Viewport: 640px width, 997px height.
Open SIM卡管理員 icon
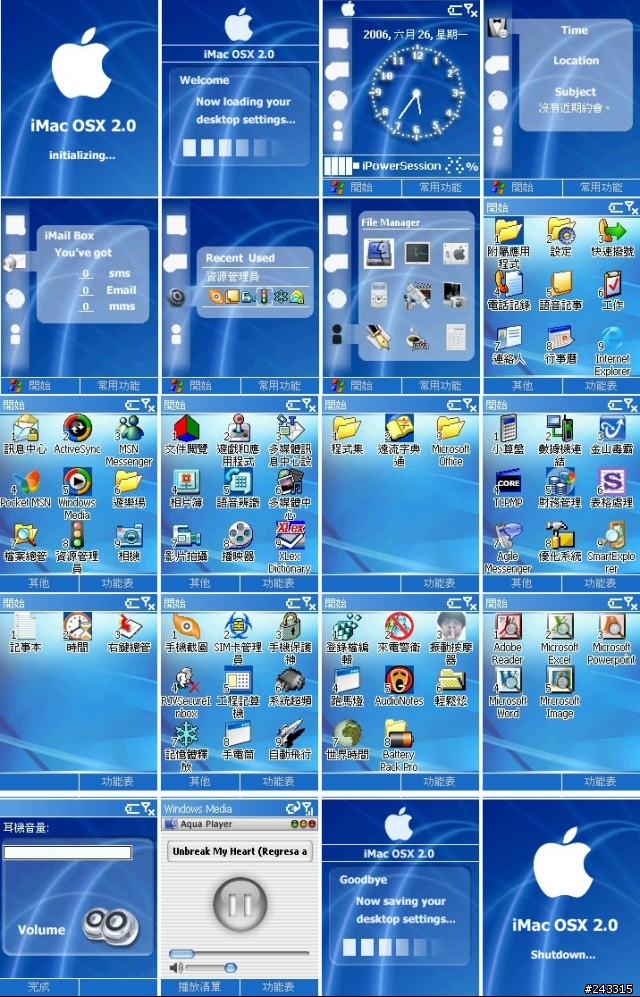[x=238, y=627]
